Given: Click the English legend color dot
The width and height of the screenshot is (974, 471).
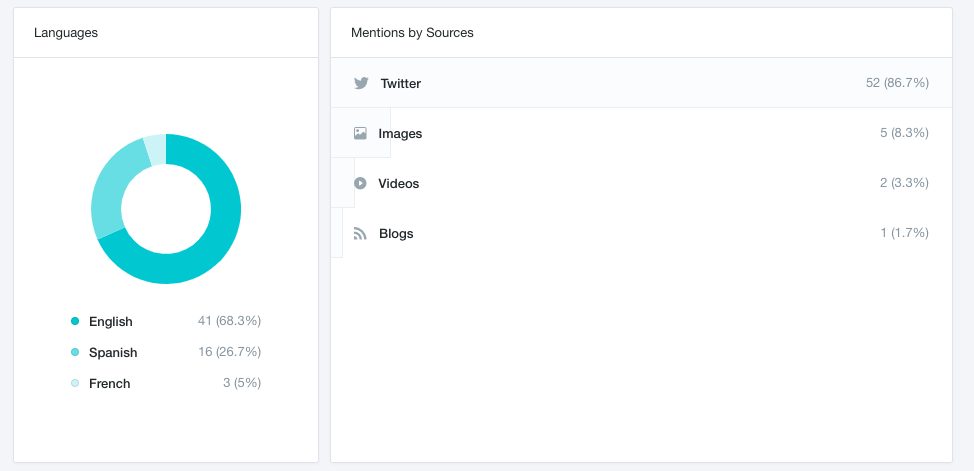Looking at the screenshot, I should pos(75,321).
